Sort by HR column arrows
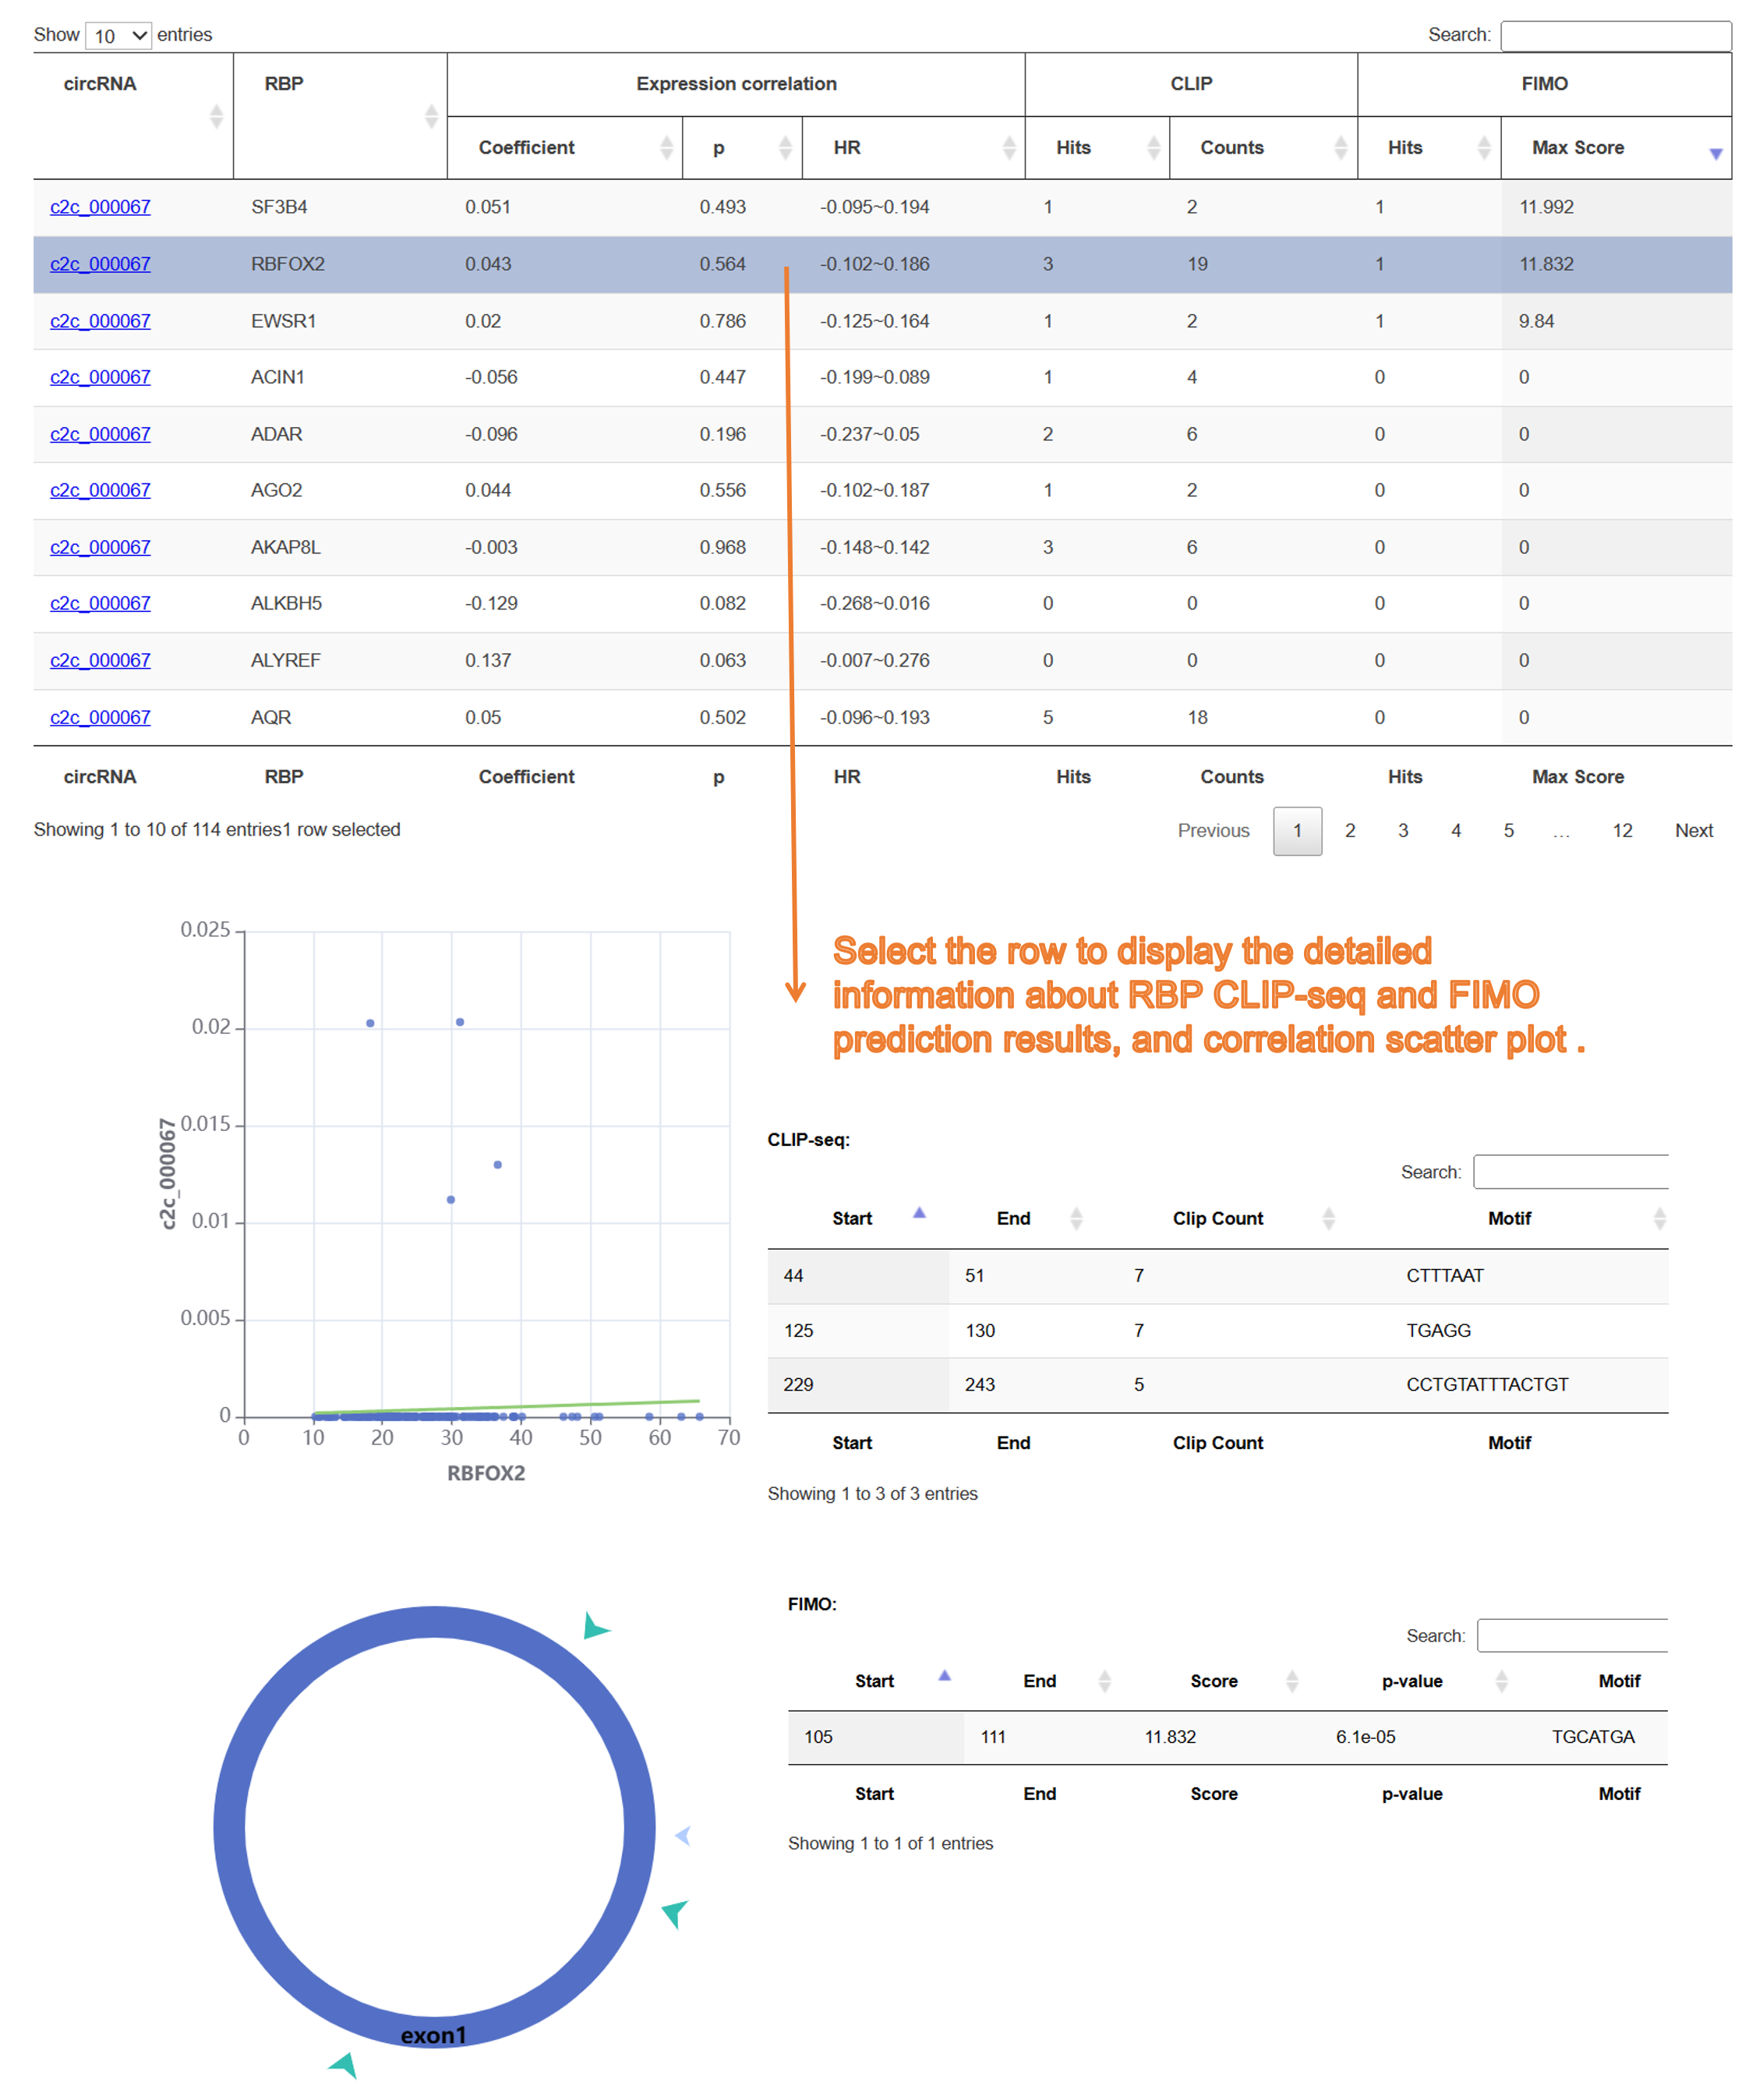 coord(1009,147)
